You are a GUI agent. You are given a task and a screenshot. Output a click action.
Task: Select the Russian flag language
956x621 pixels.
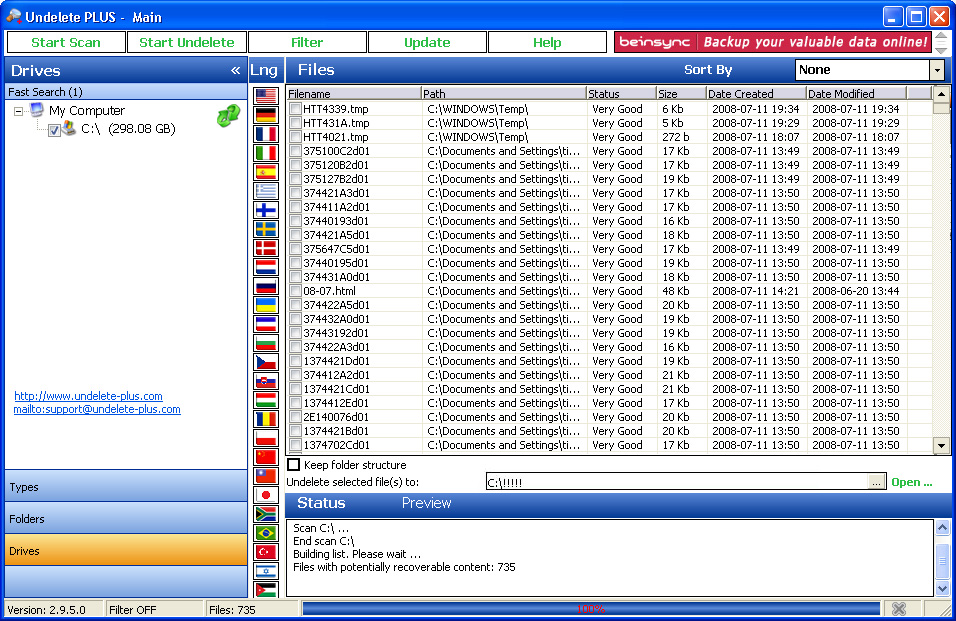click(x=266, y=286)
